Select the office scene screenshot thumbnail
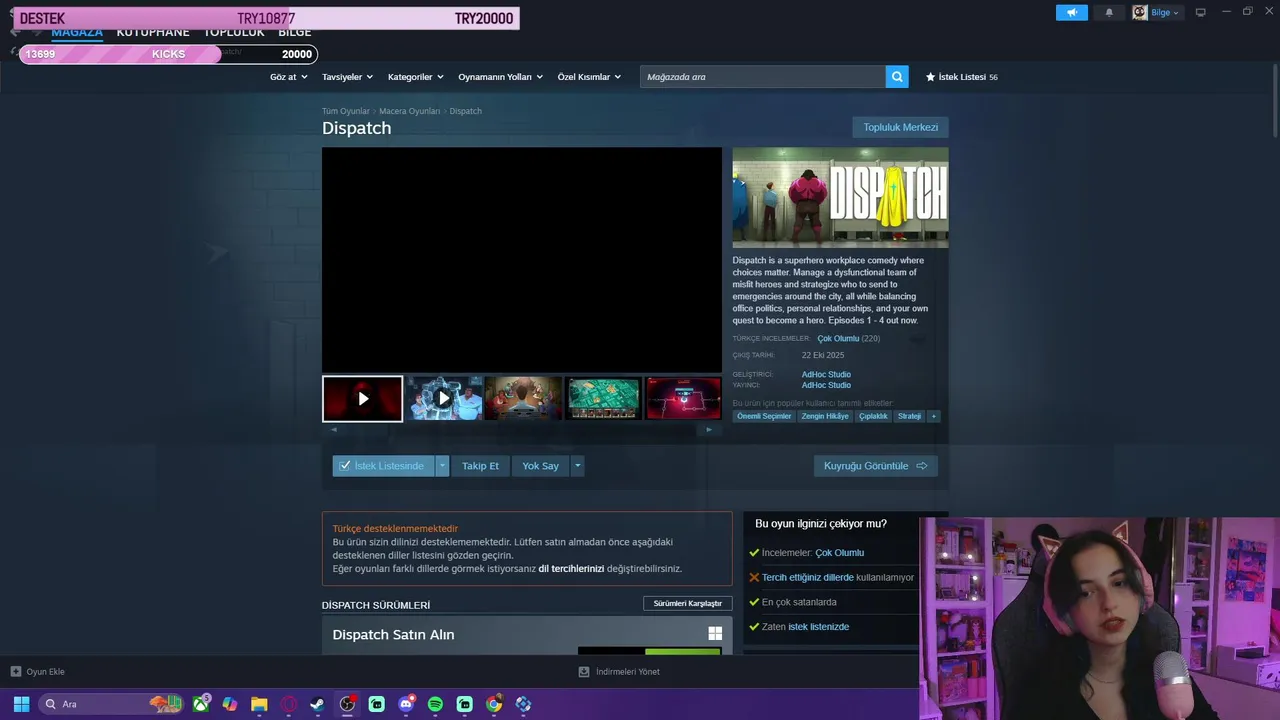The width and height of the screenshot is (1280, 720). pyautogui.click(x=524, y=399)
